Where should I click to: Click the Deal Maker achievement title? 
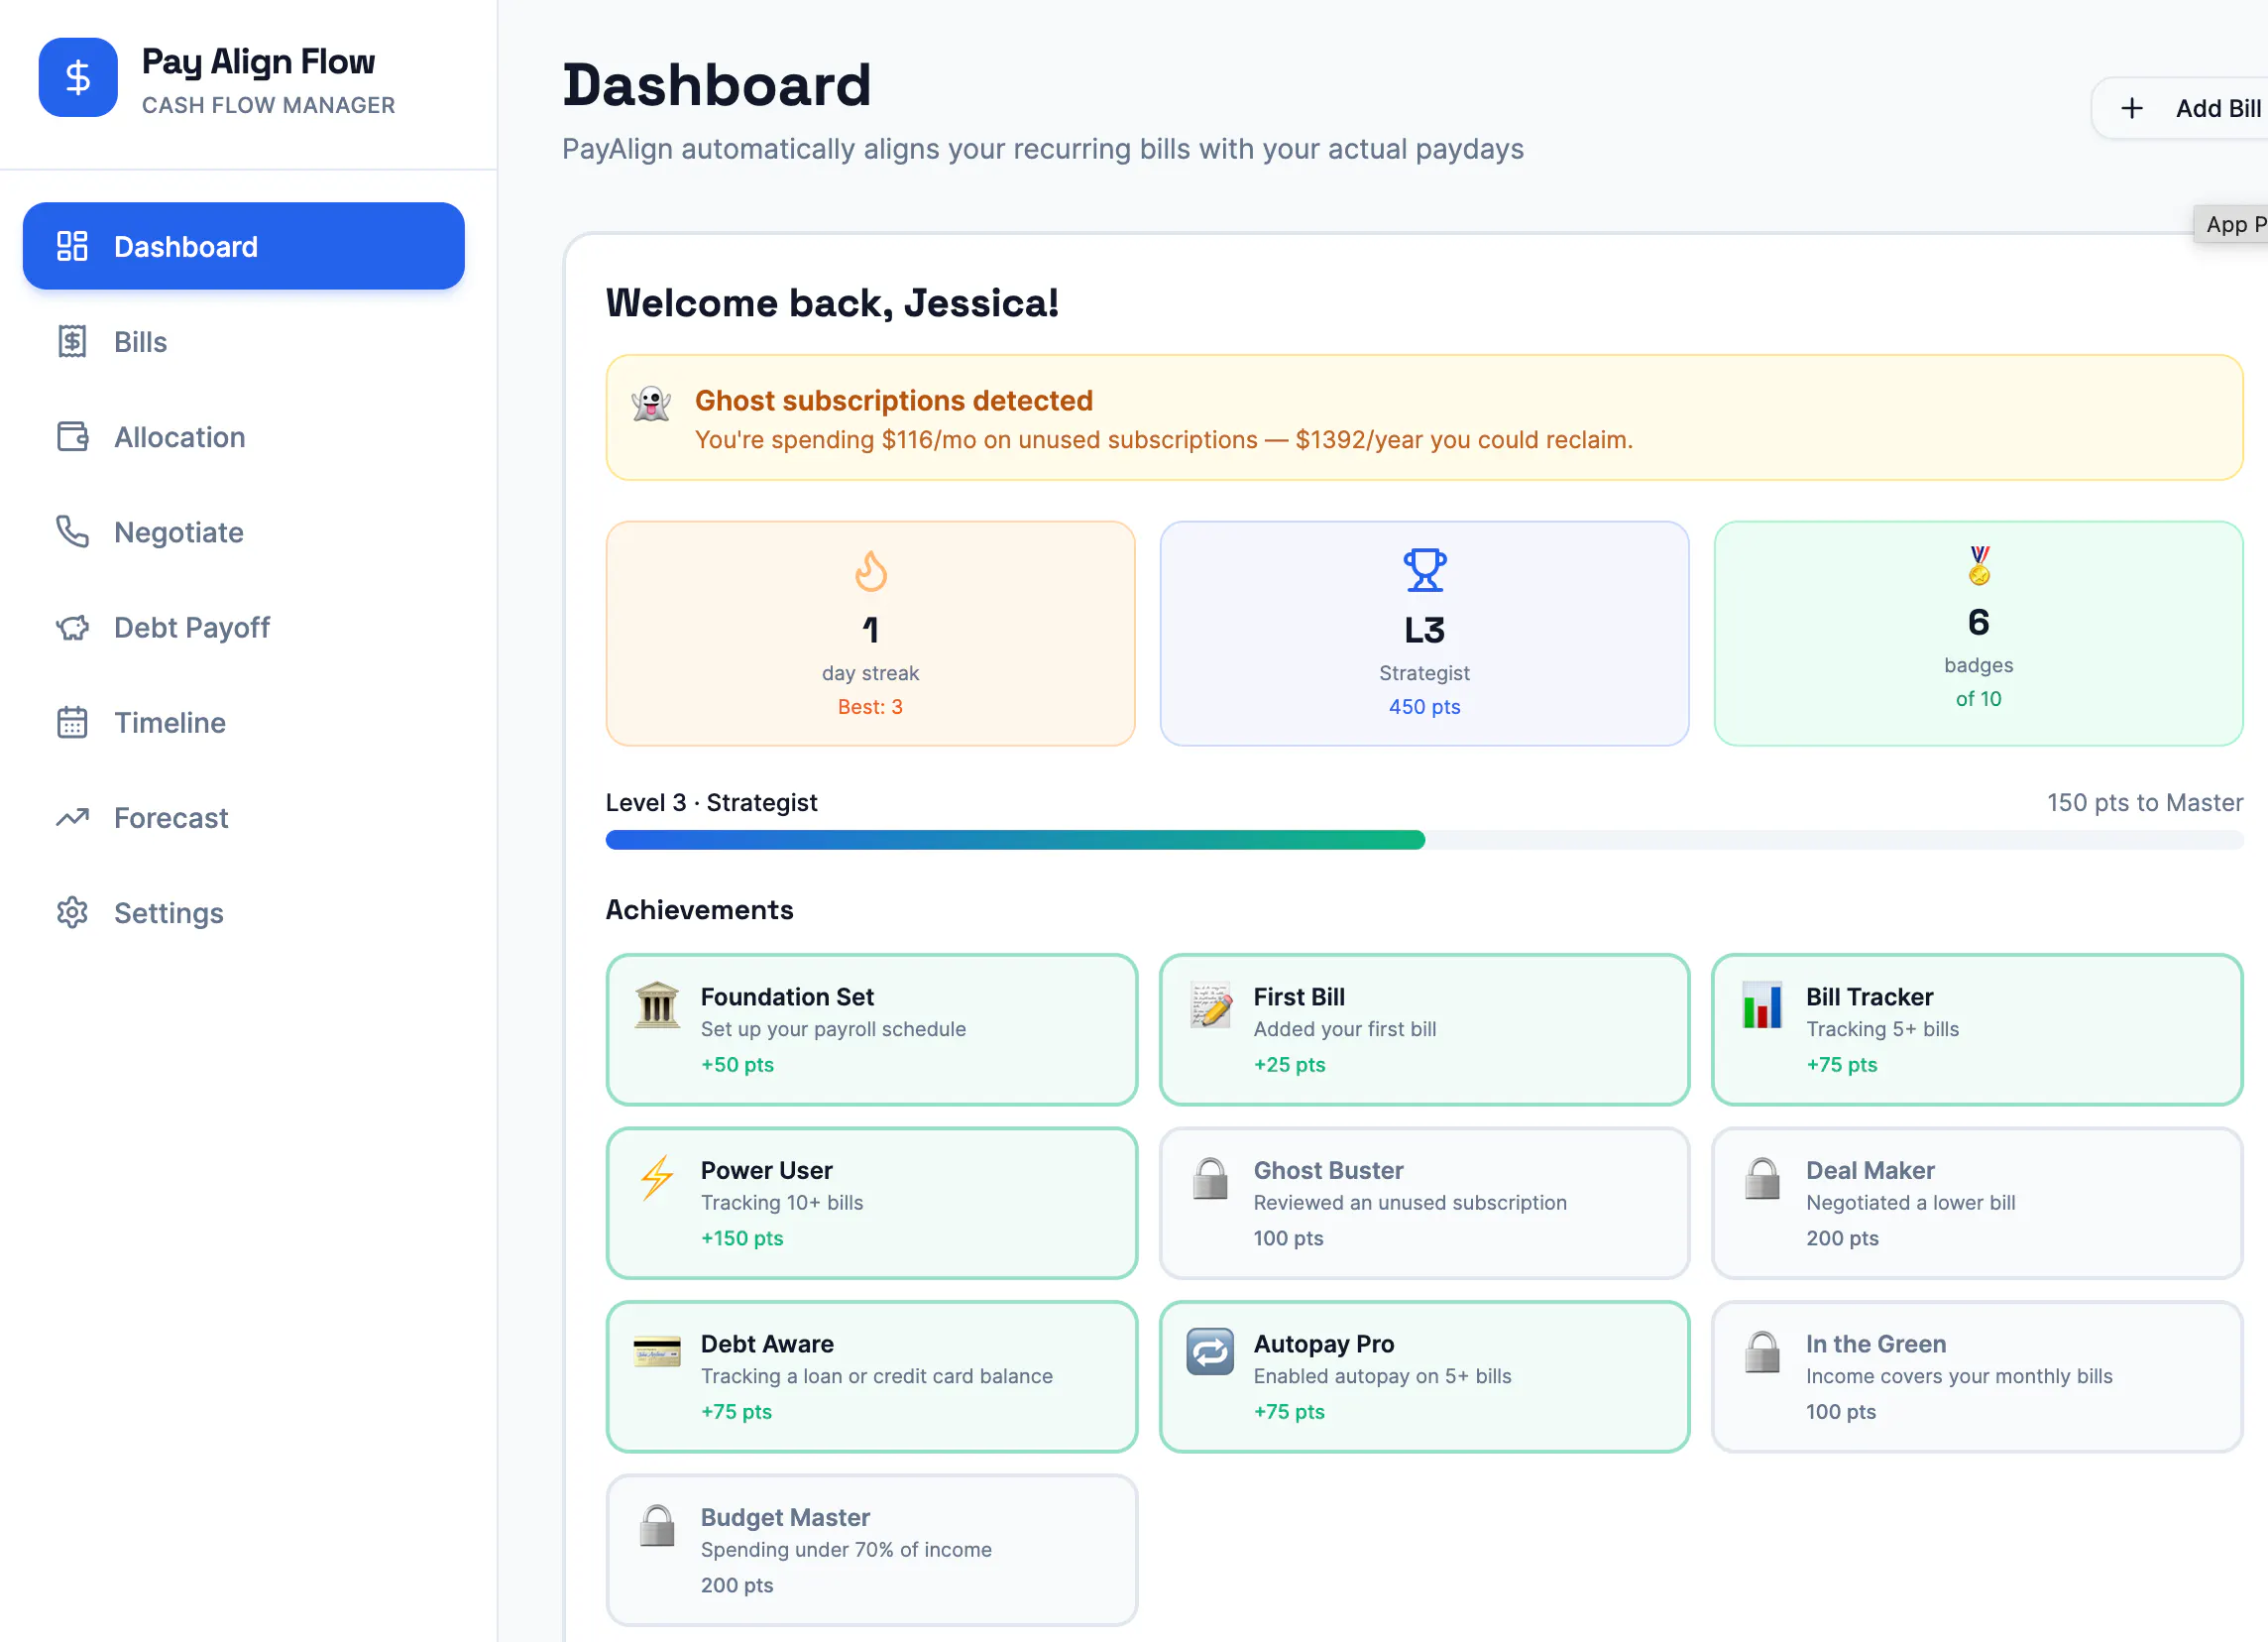click(1870, 1170)
